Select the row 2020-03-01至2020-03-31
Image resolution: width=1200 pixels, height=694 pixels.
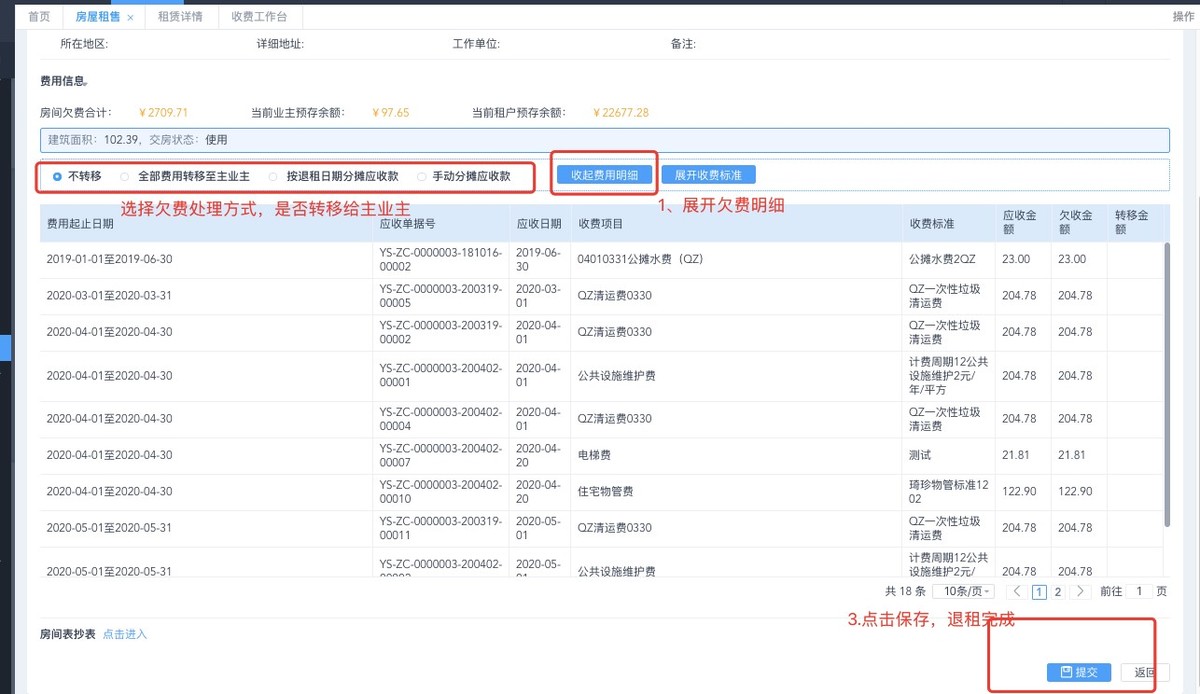pos(601,296)
